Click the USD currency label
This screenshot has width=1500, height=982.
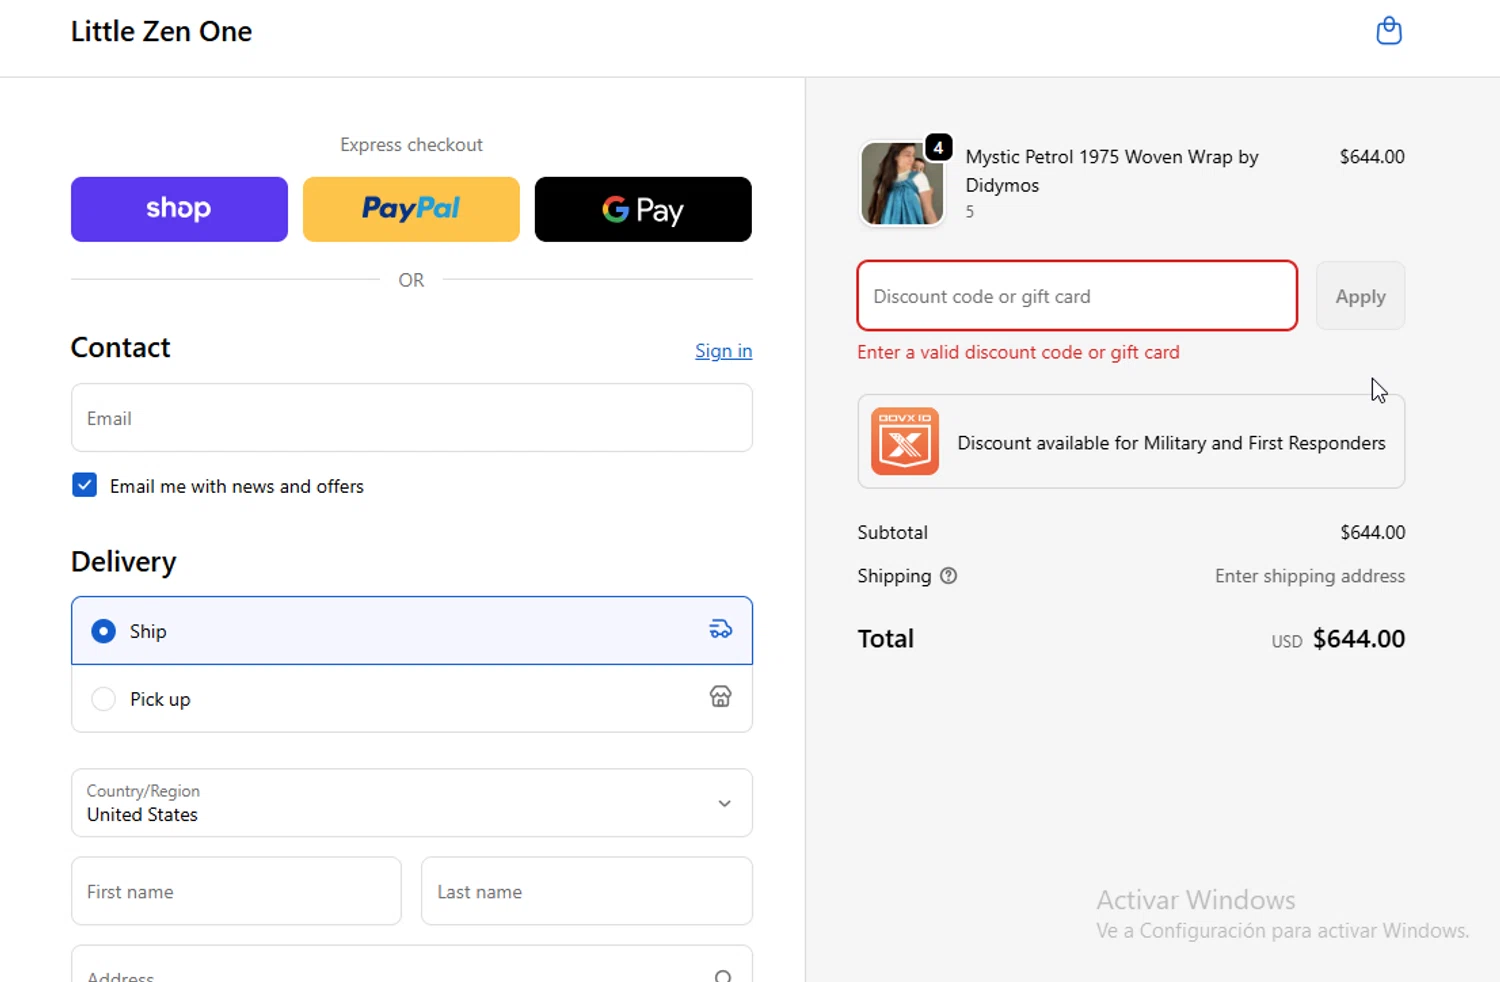(1287, 642)
